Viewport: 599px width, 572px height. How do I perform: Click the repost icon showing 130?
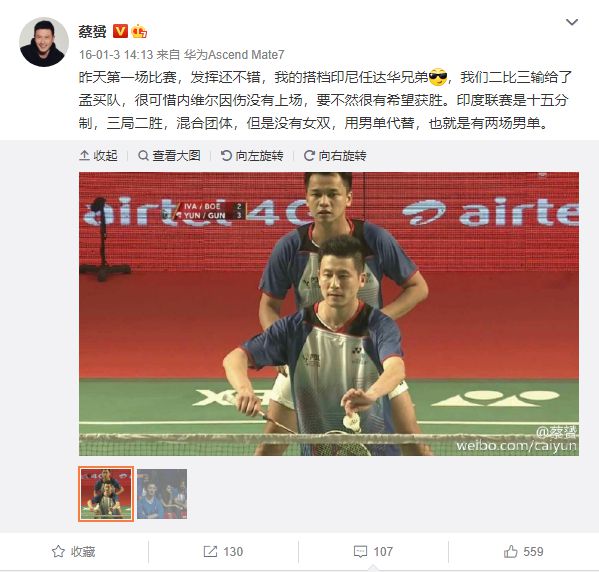pyautogui.click(x=210, y=551)
